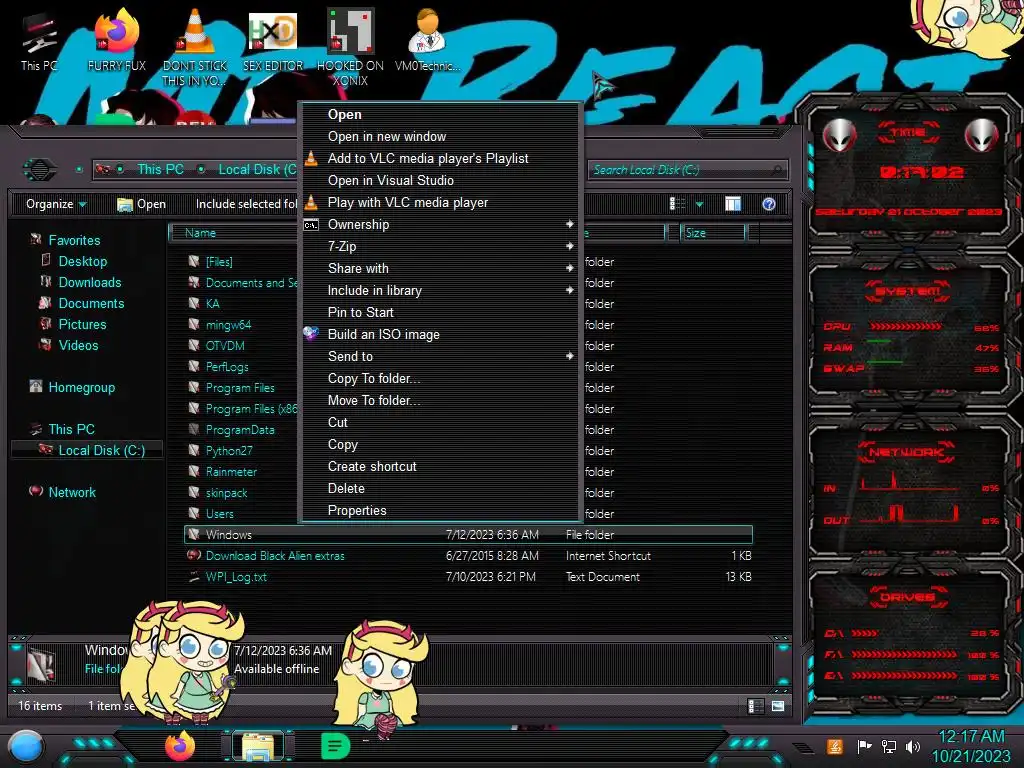Click into the Search Local Disk field

686,170
